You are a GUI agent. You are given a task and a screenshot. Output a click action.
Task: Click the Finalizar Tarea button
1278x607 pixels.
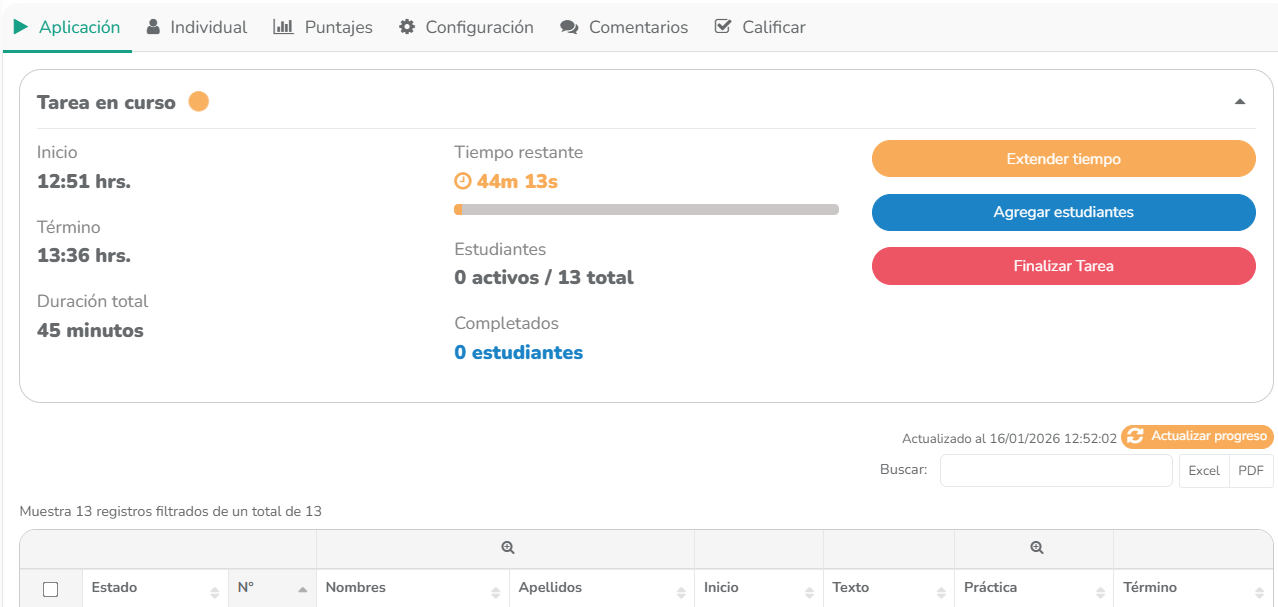(x=1063, y=266)
